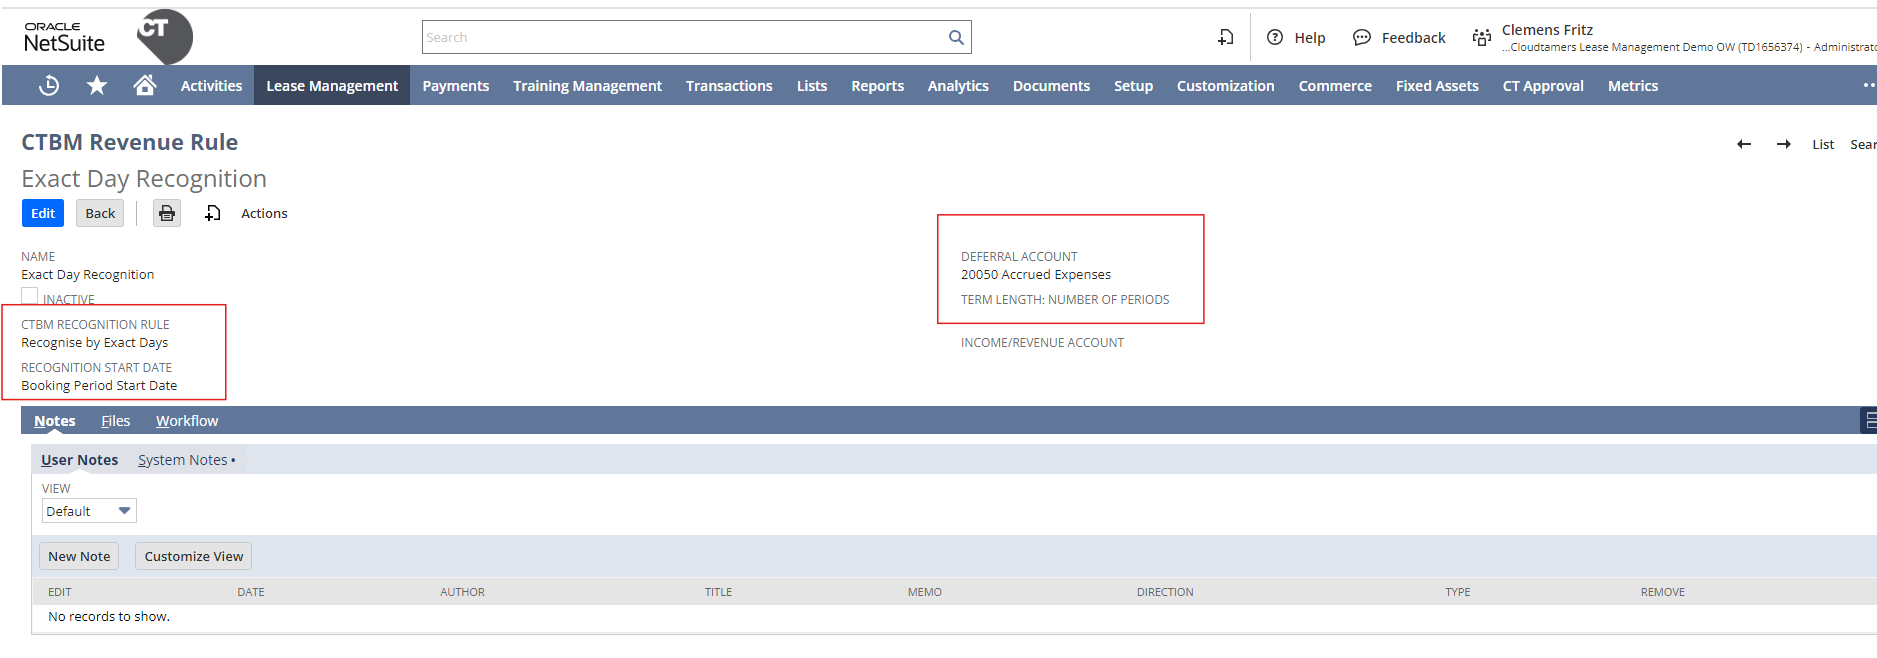Click the Clemens Fritz user name
Viewport: 1877px width, 658px height.
click(x=1547, y=30)
